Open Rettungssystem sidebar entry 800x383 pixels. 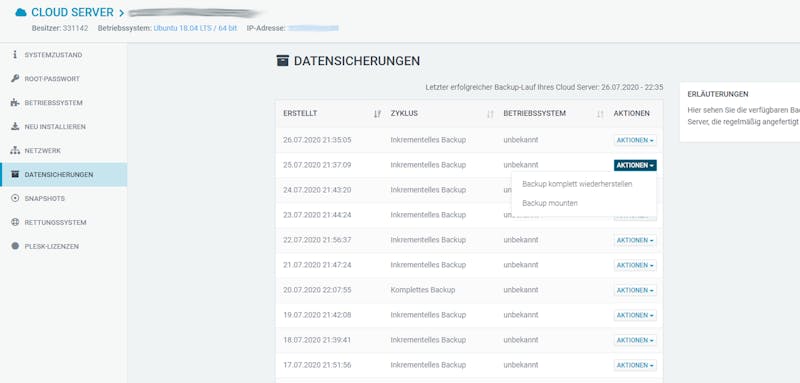point(63,222)
